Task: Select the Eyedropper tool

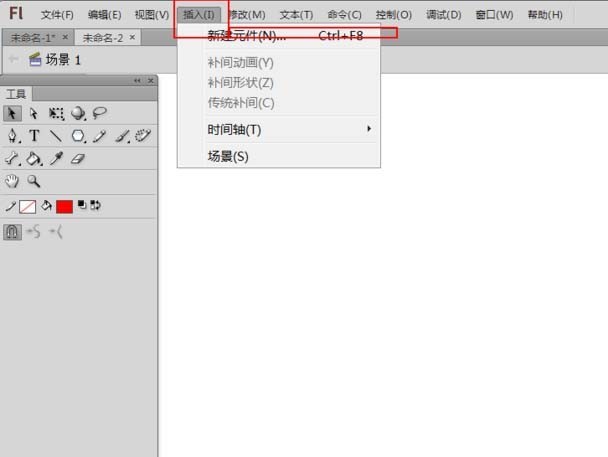Action: pyautogui.click(x=56, y=159)
